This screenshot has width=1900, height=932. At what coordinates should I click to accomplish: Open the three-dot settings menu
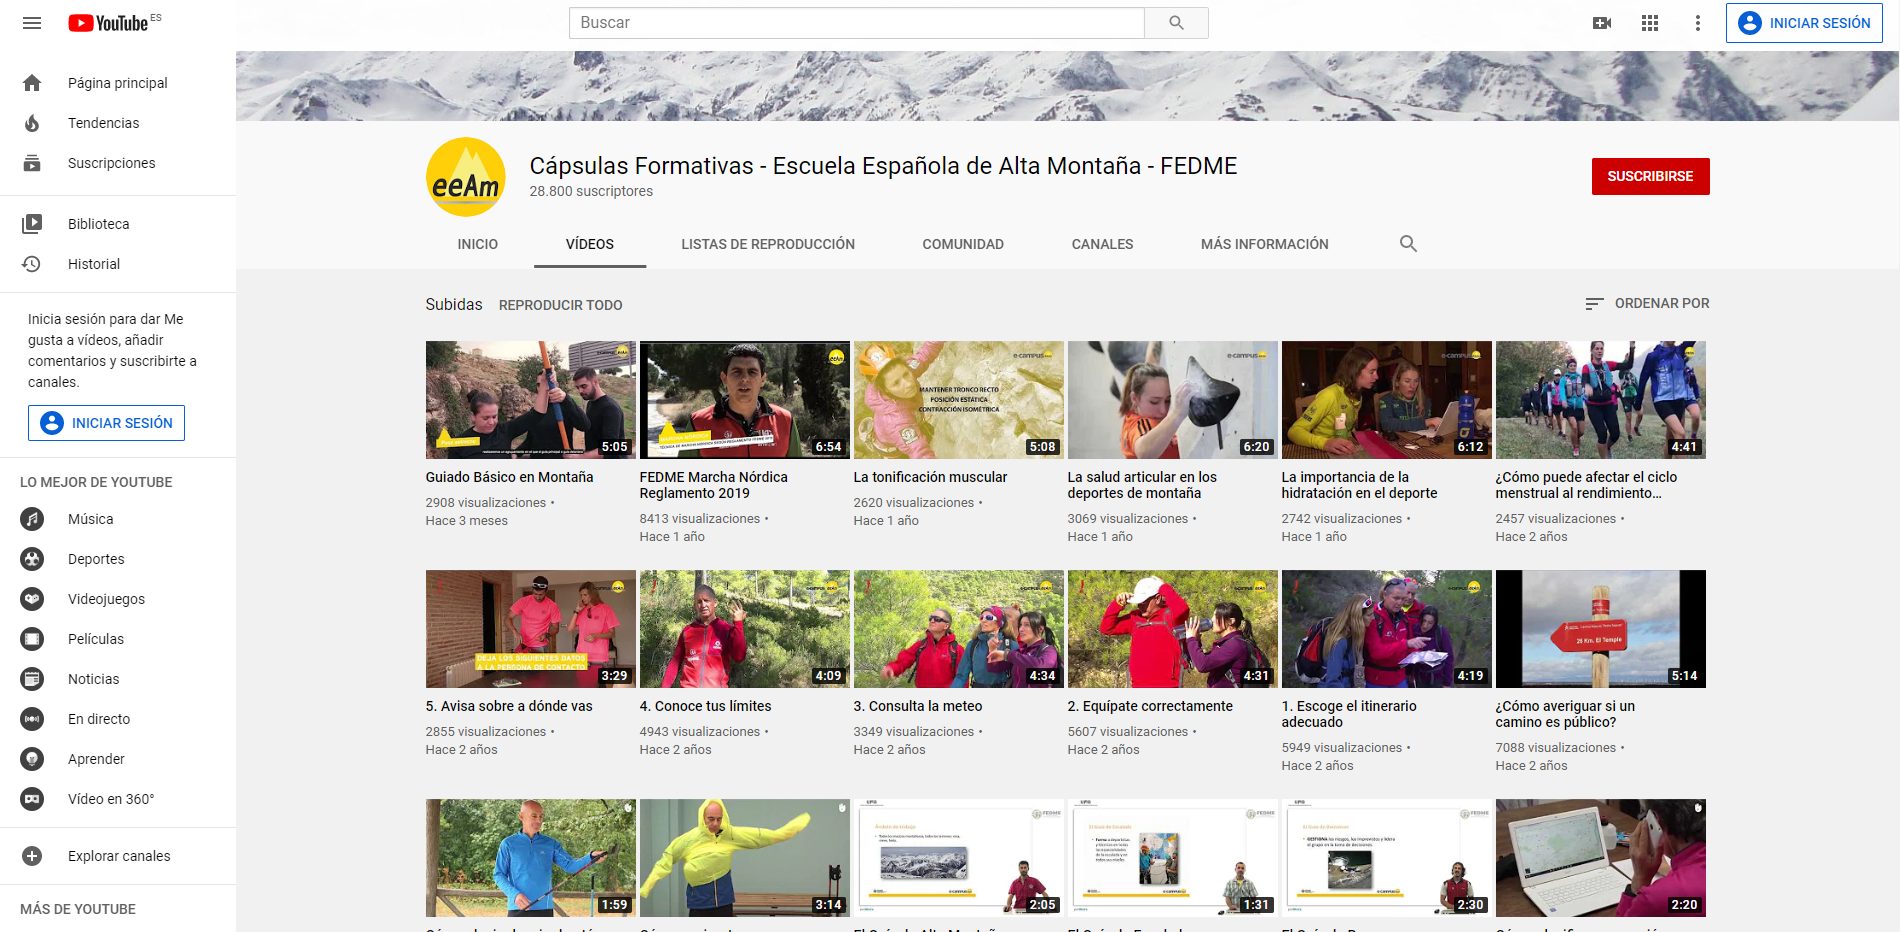pyautogui.click(x=1697, y=23)
